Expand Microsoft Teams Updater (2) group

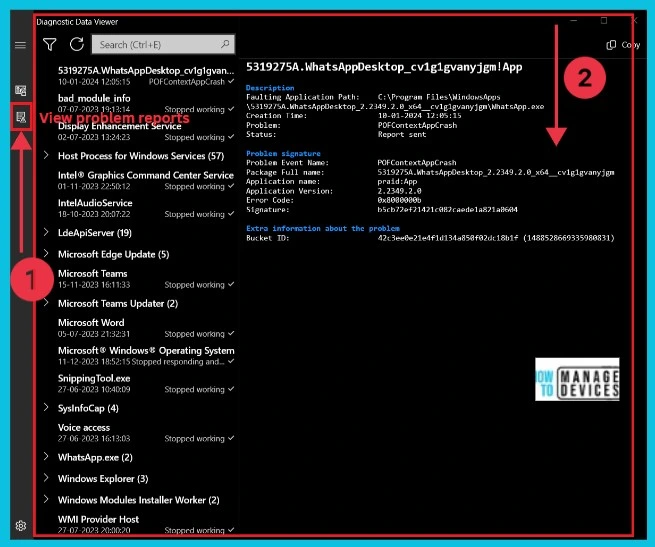[46, 303]
